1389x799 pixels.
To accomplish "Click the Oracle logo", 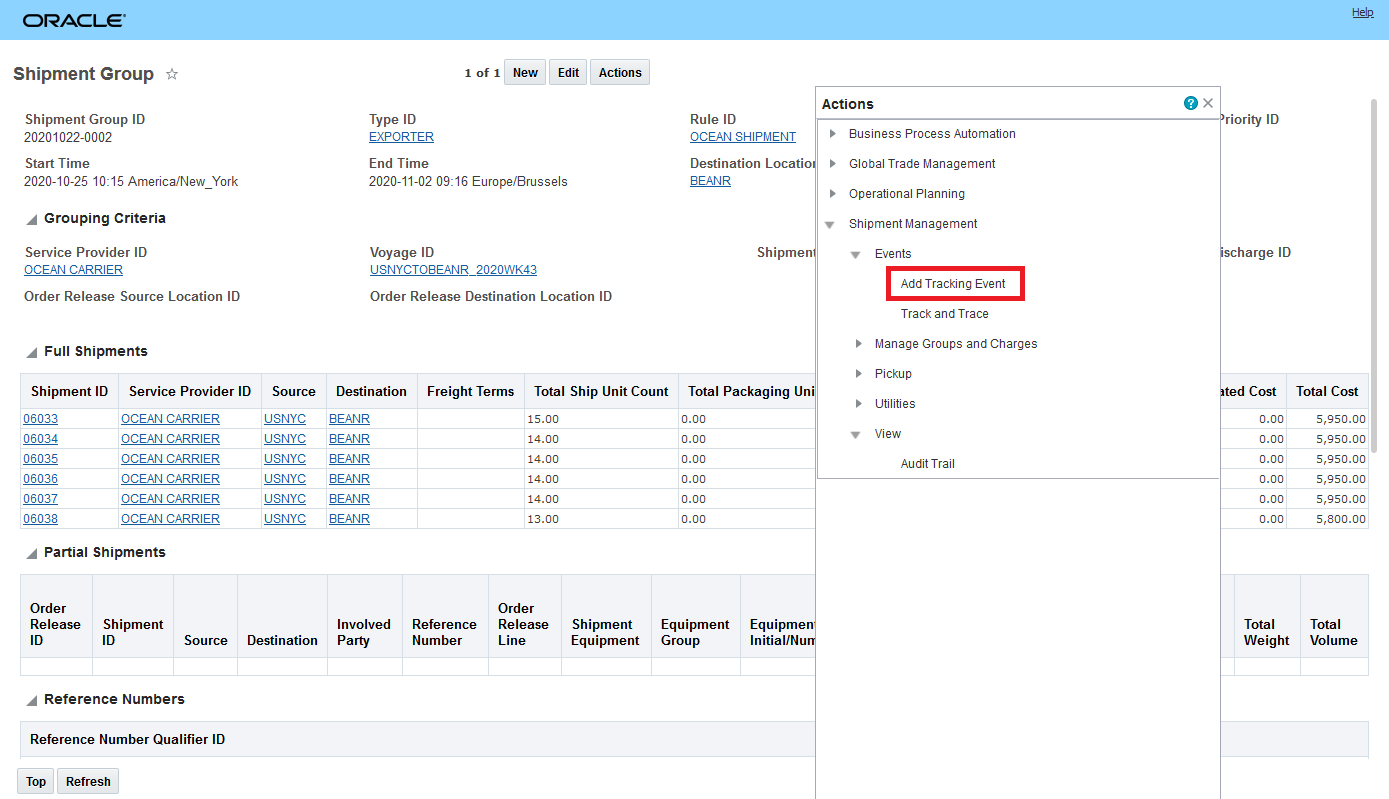I will (74, 20).
